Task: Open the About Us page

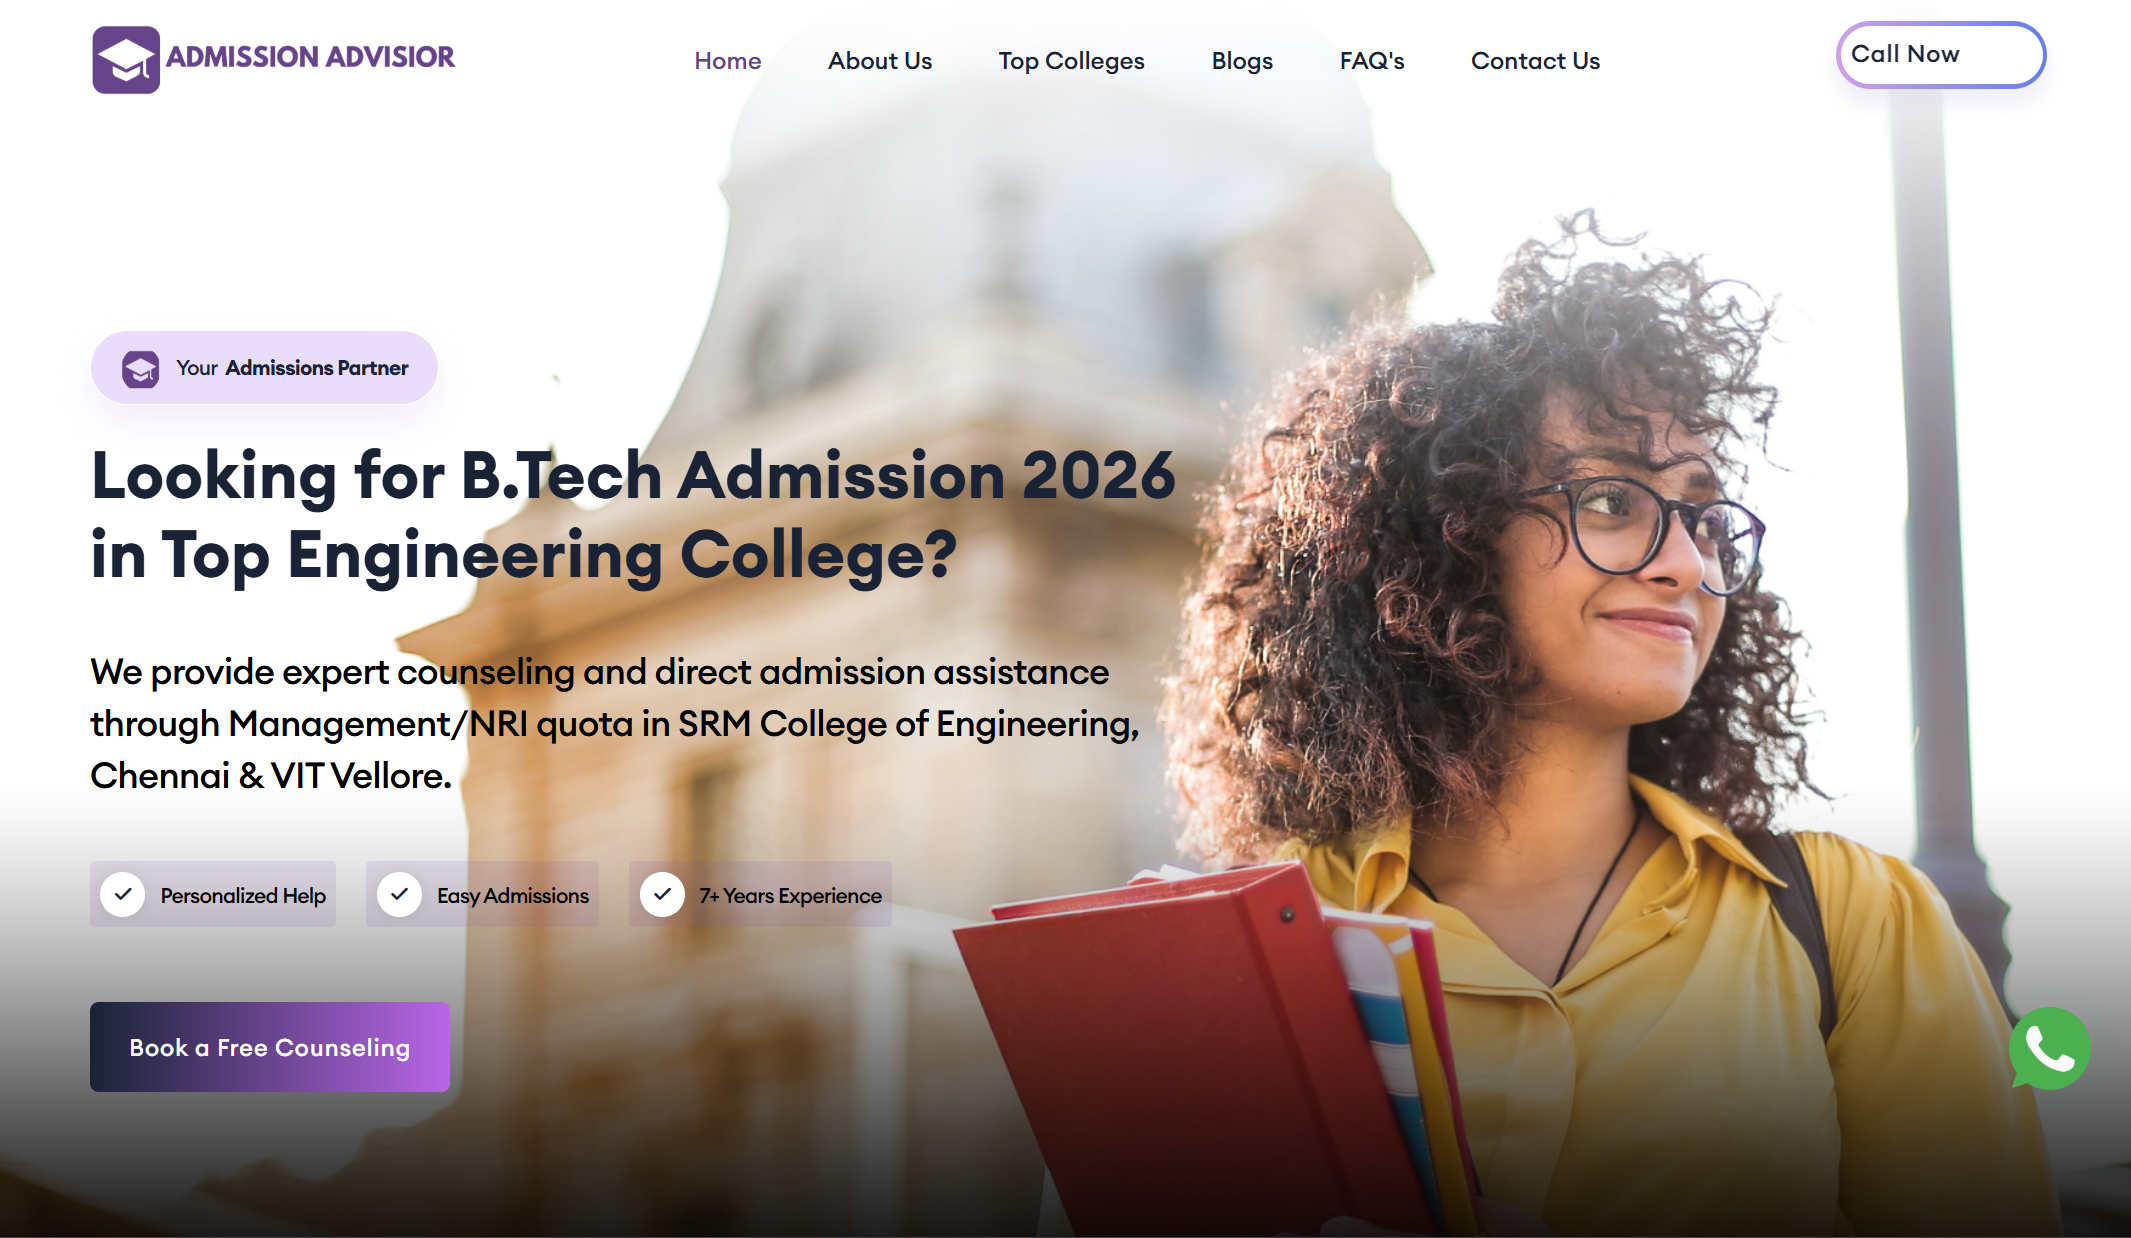Action: point(880,61)
